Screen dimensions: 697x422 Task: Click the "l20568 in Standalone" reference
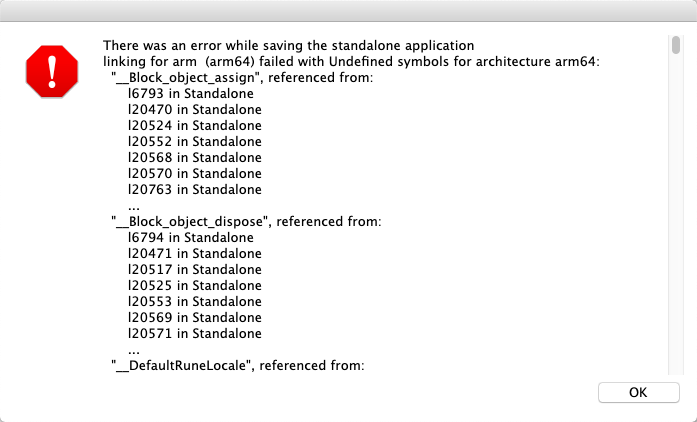(x=194, y=158)
